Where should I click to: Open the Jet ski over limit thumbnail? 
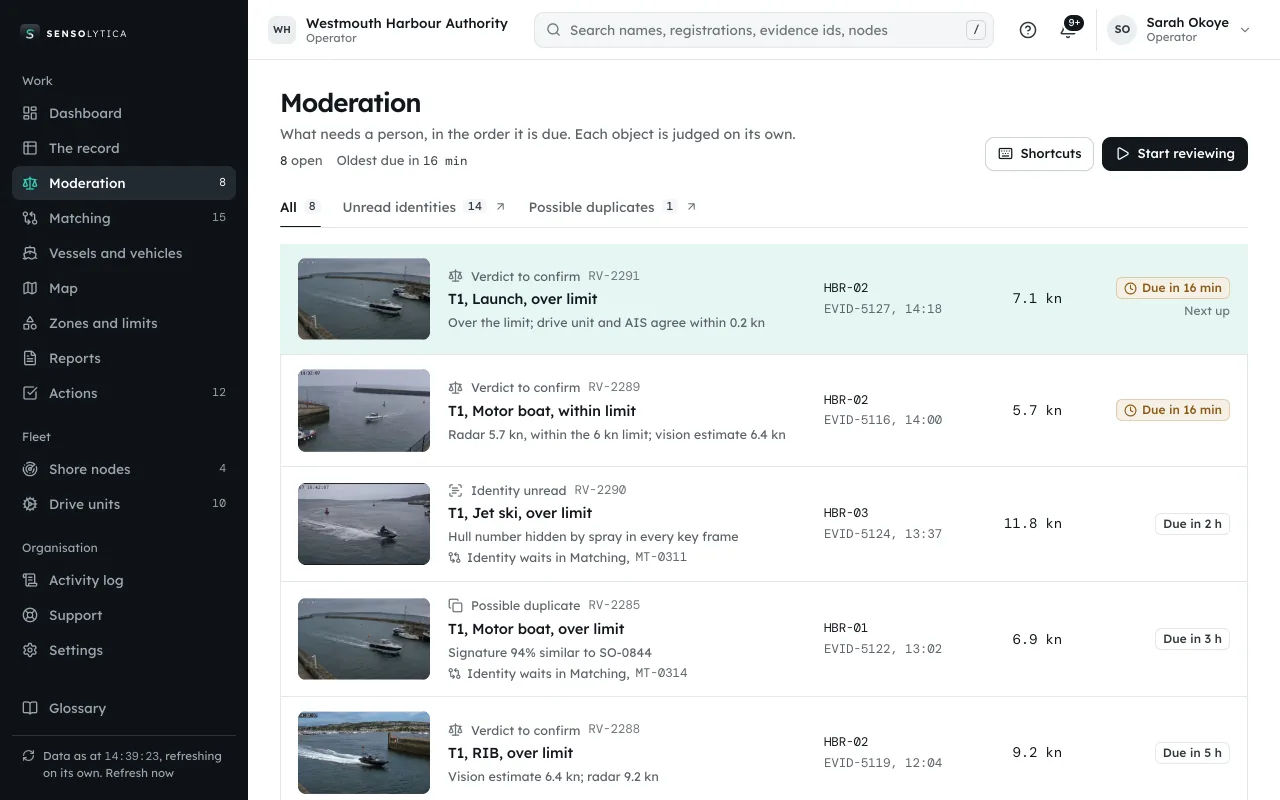point(364,524)
